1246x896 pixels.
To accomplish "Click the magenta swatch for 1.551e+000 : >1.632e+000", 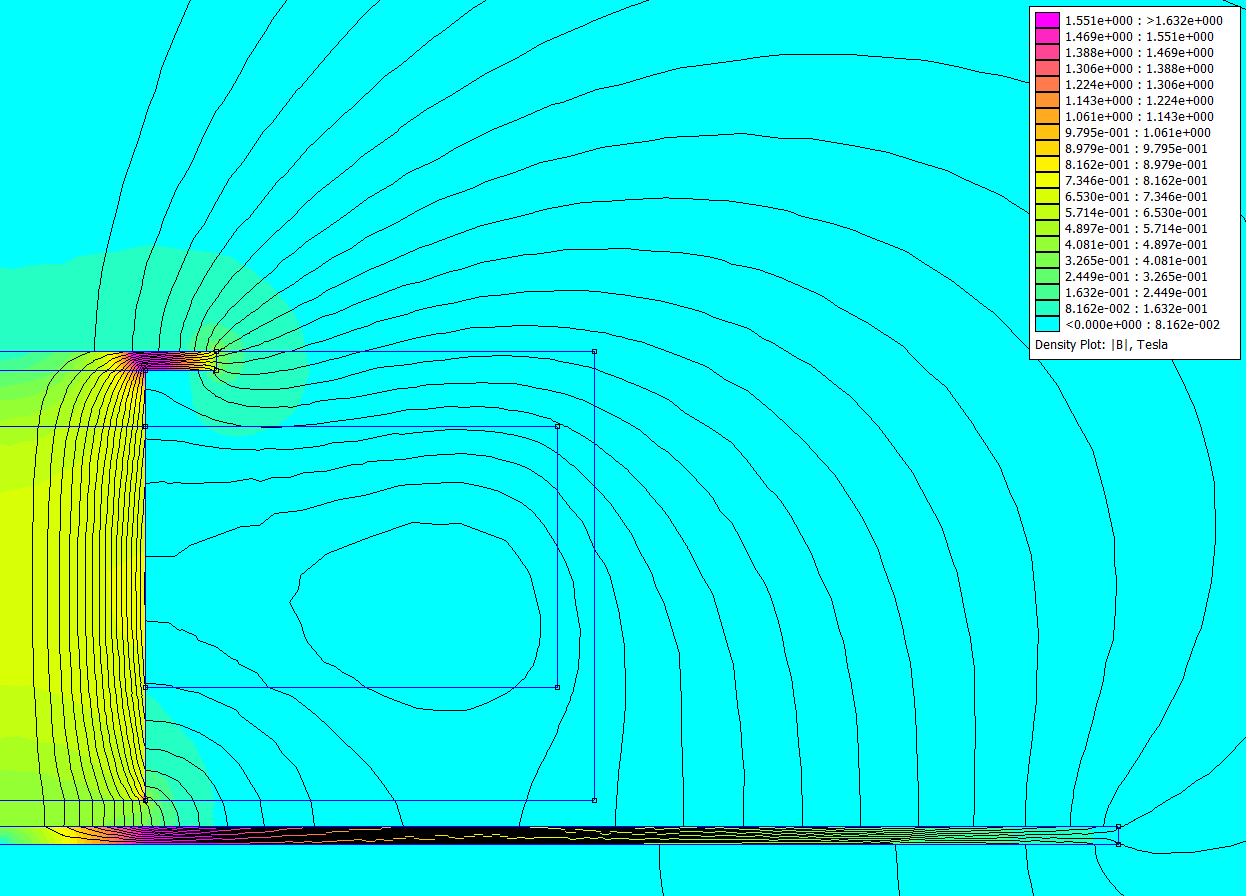I will coord(1047,20).
